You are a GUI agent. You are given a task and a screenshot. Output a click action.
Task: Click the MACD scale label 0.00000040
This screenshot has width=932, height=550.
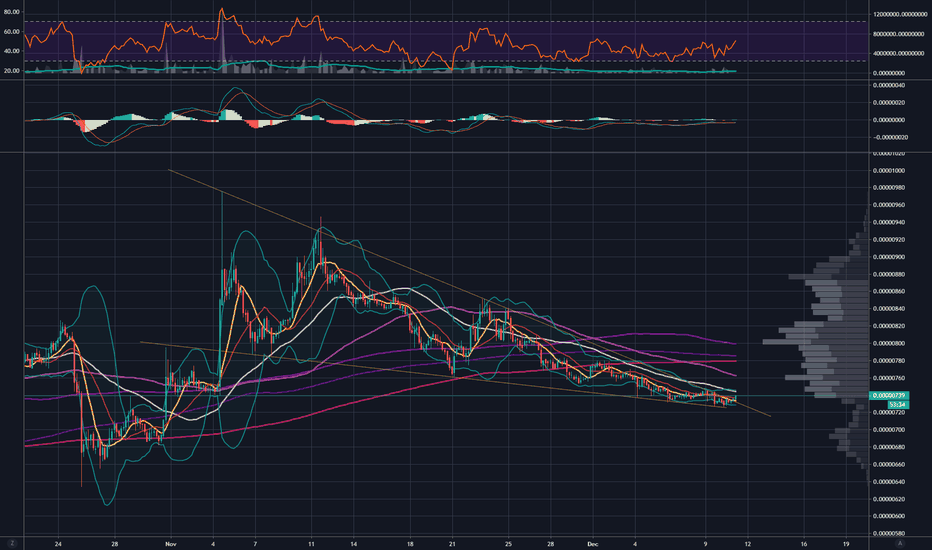tap(888, 85)
